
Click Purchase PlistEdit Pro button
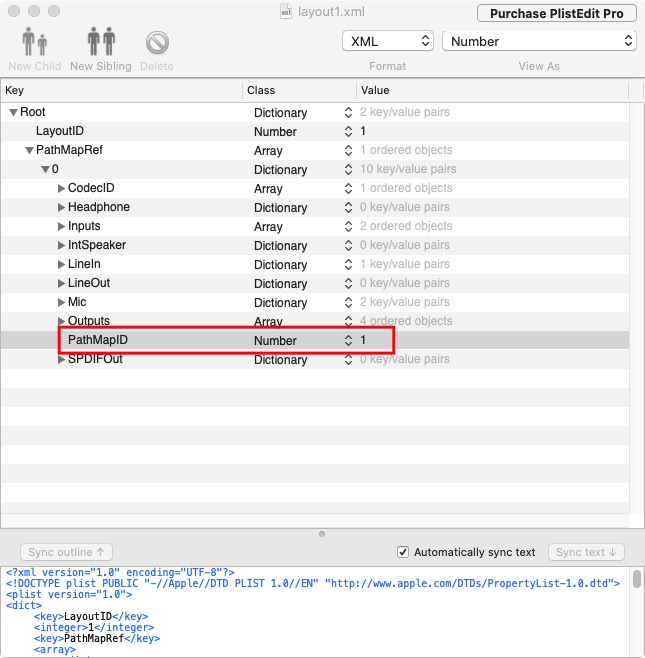pyautogui.click(x=556, y=13)
